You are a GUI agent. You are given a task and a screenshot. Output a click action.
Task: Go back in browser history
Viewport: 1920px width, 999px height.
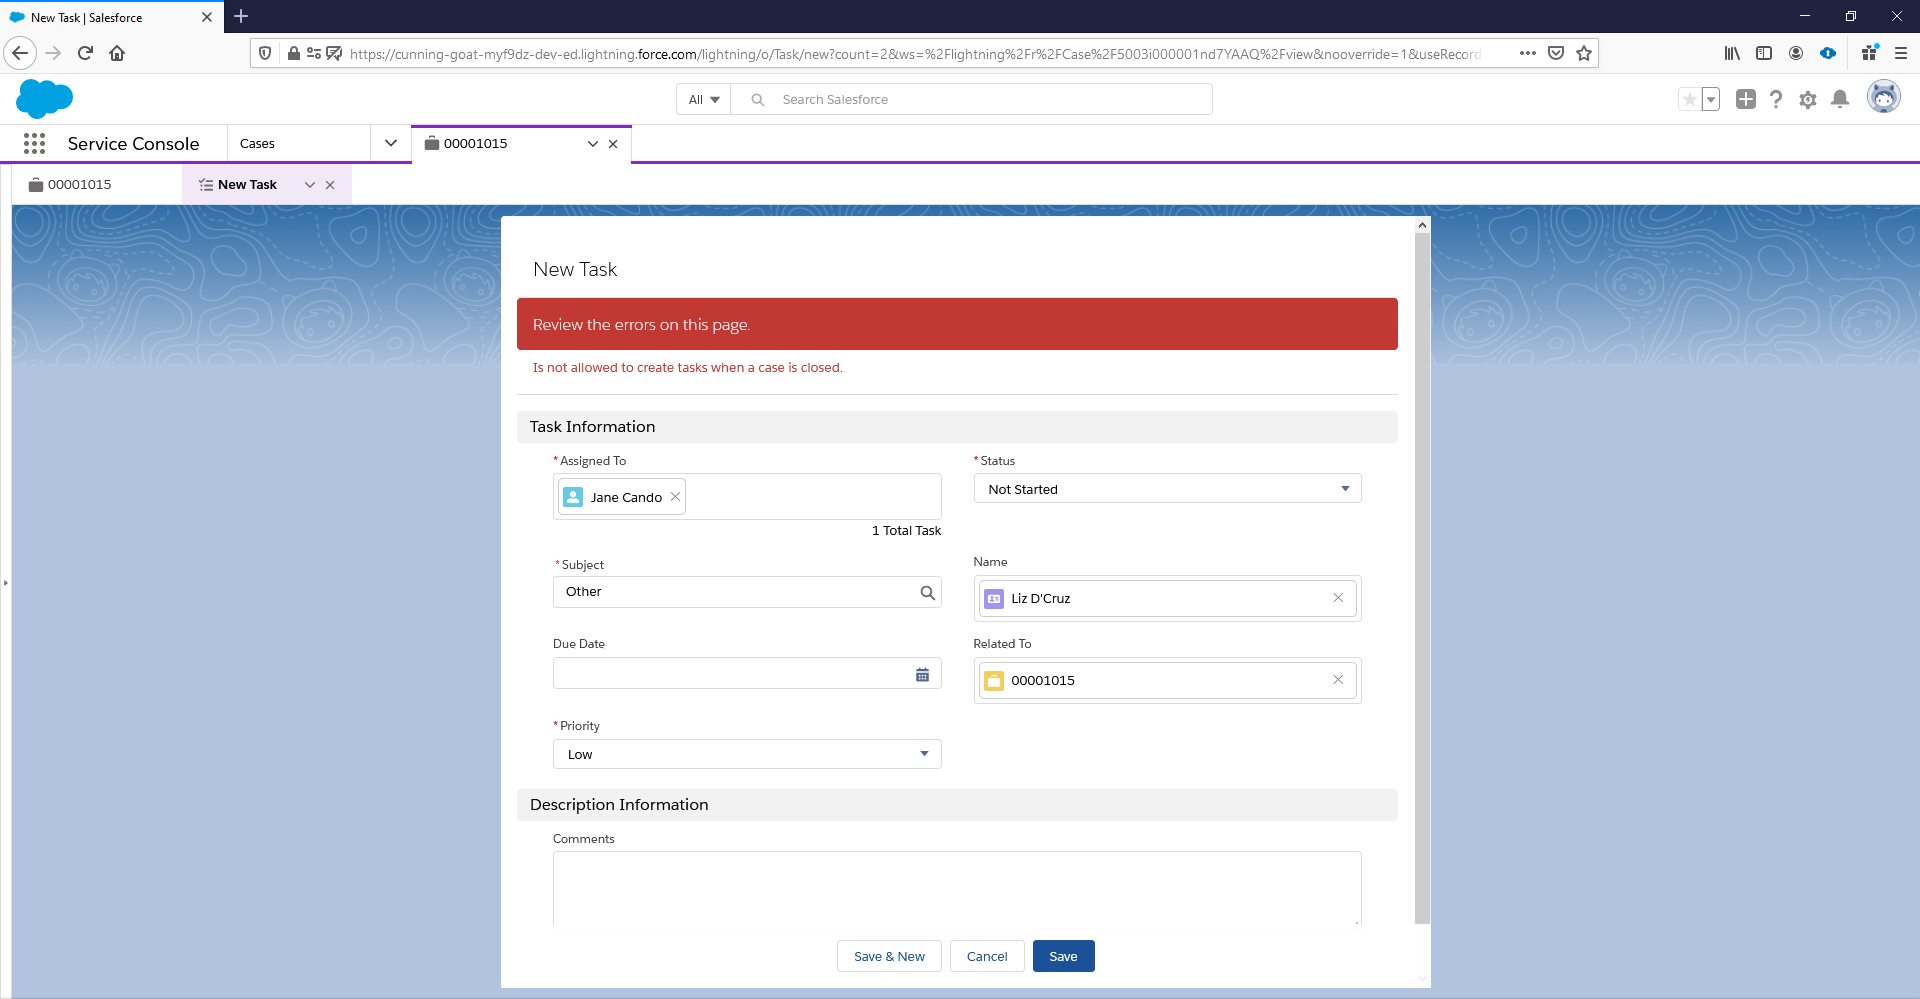coord(20,53)
